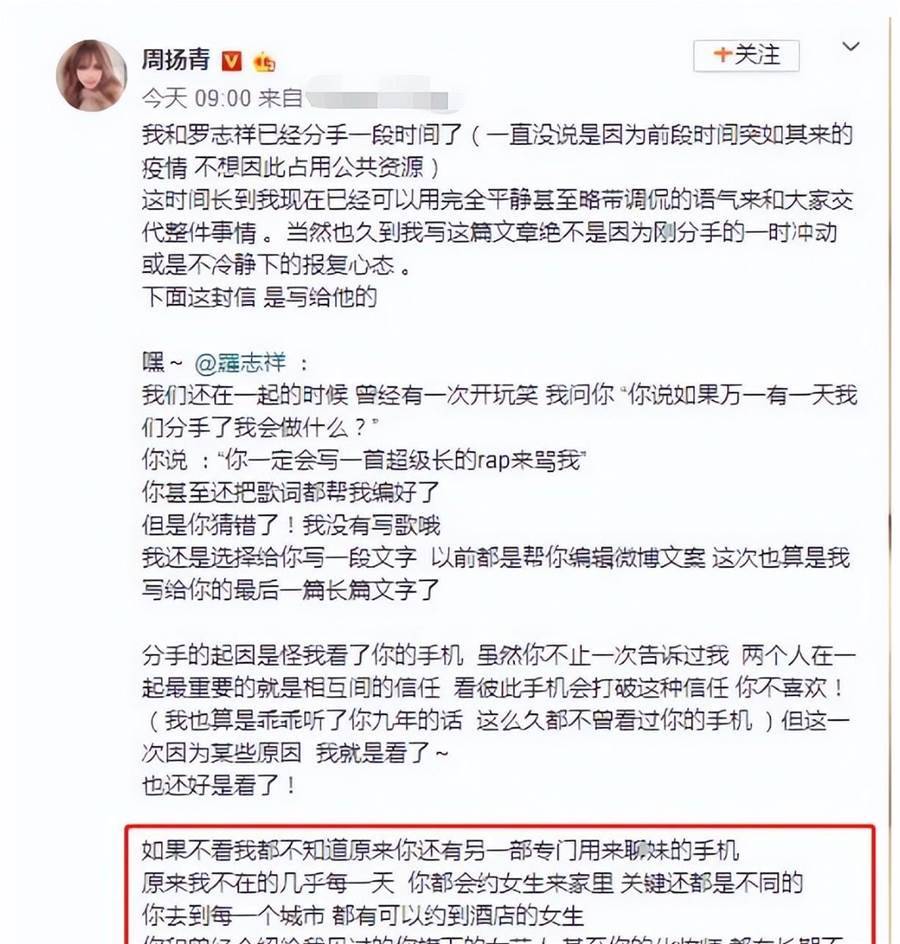Open the poster's round profile avatar

[x=92, y=76]
